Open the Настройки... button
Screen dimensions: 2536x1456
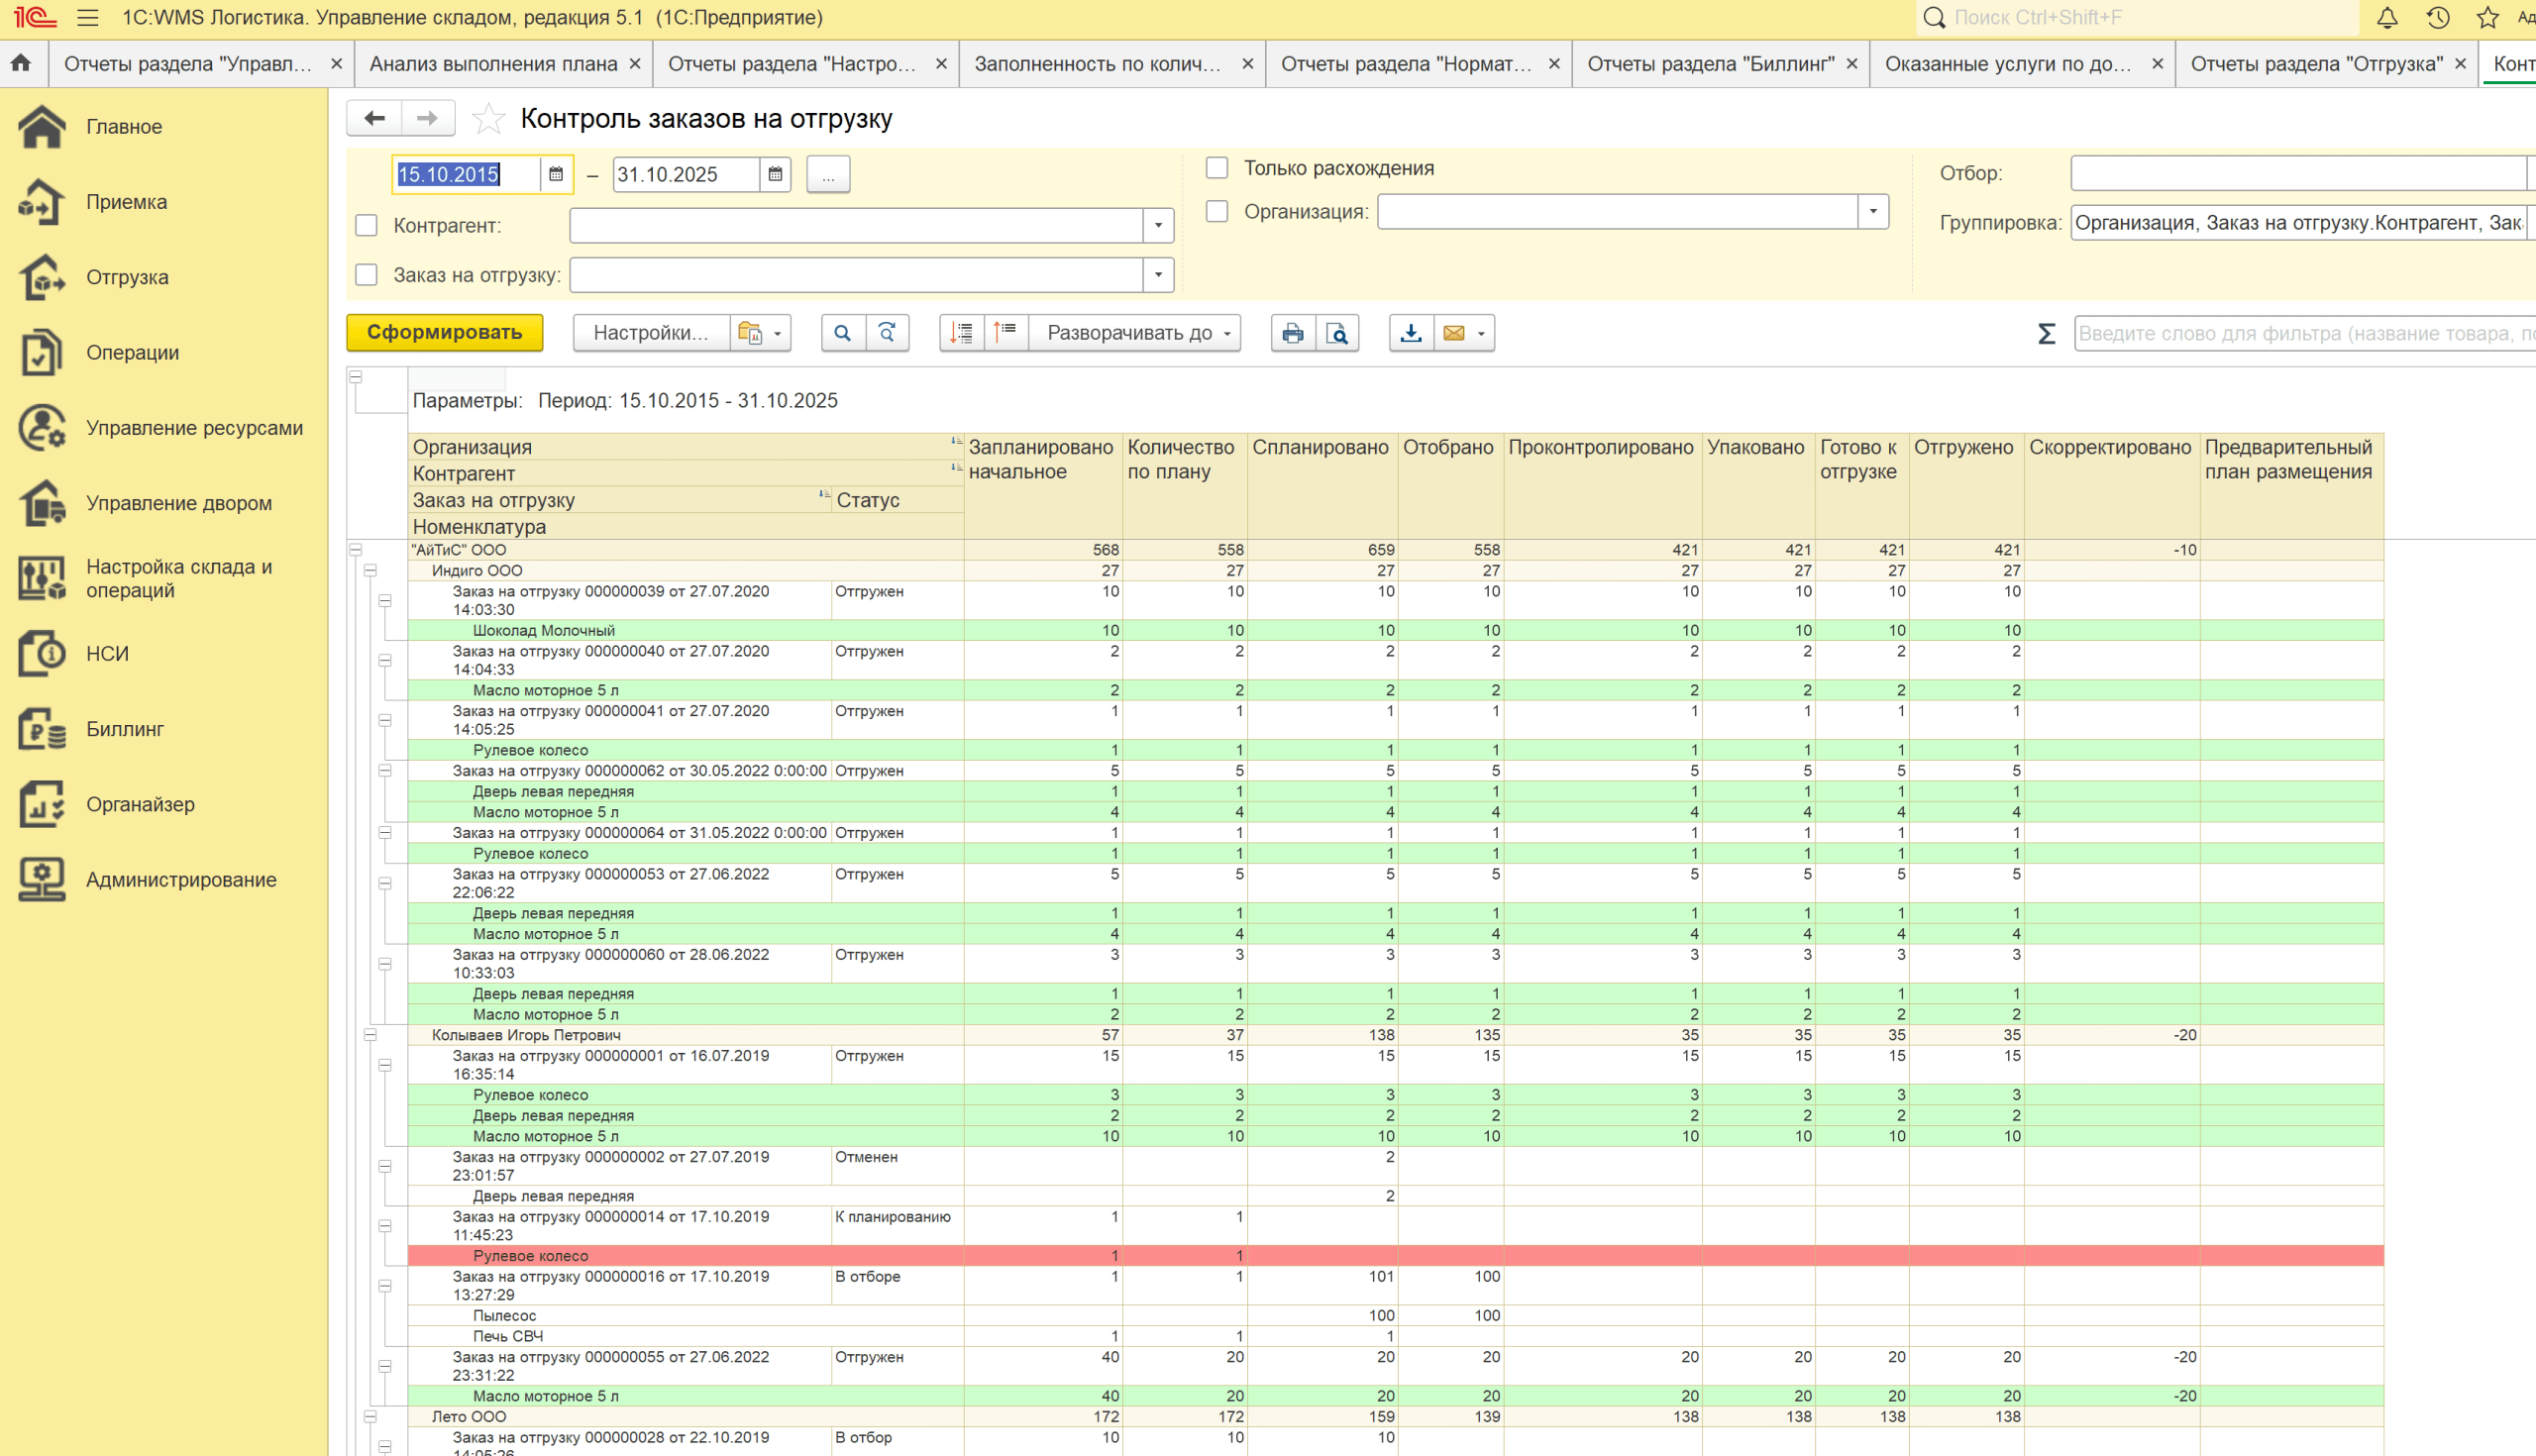tap(650, 333)
